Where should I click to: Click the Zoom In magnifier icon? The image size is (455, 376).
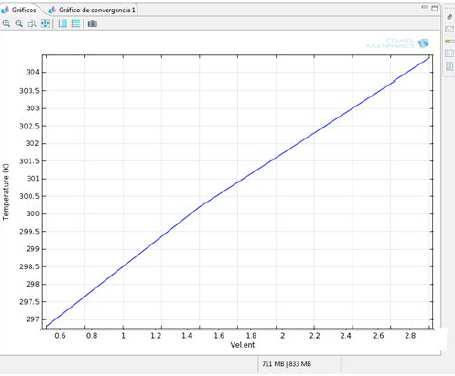click(x=6, y=24)
